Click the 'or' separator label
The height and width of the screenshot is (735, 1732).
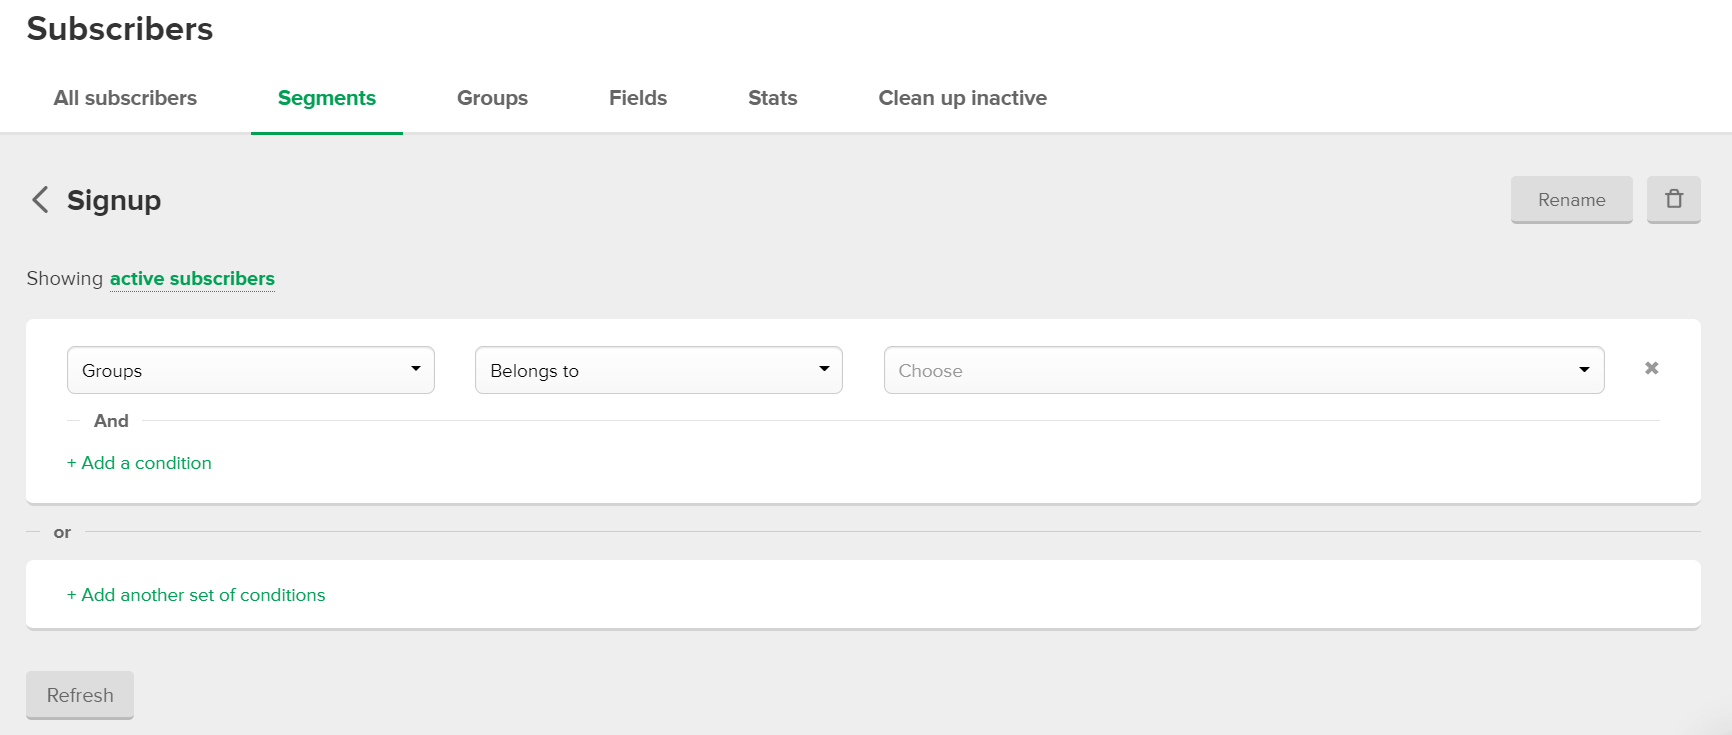click(62, 532)
